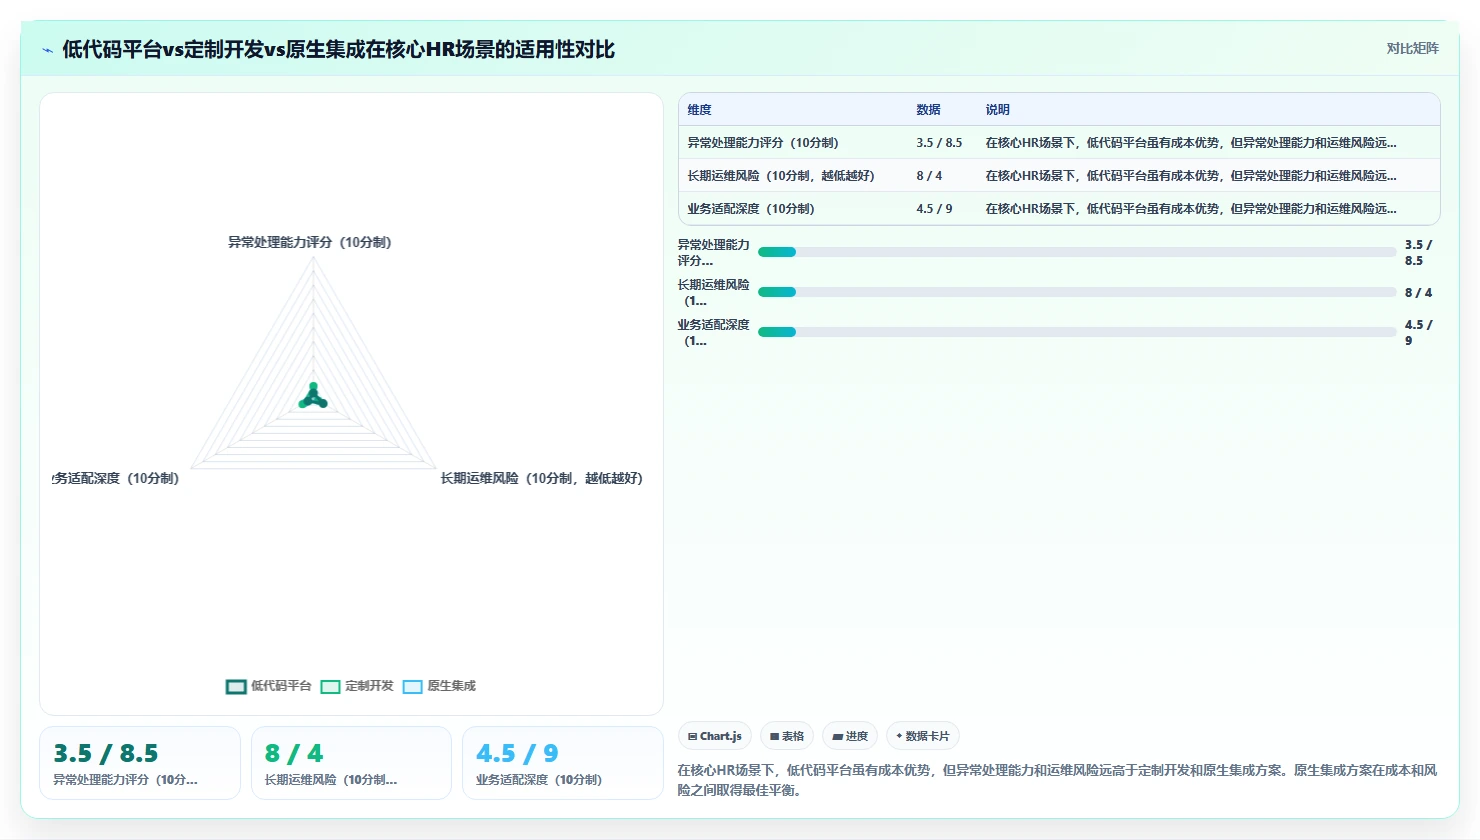
Task: Toggle the 原生集成 legend item in the radar chart
Action: pyautogui.click(x=439, y=686)
